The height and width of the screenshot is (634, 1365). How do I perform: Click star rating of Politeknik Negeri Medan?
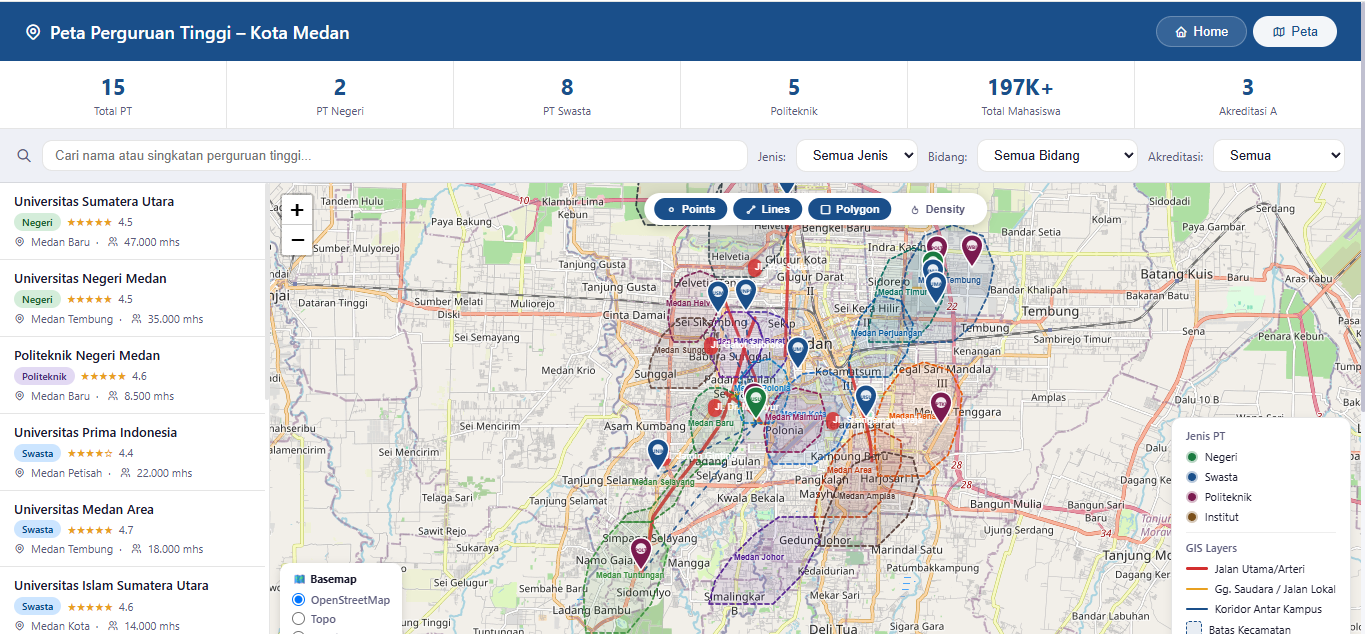coord(103,376)
